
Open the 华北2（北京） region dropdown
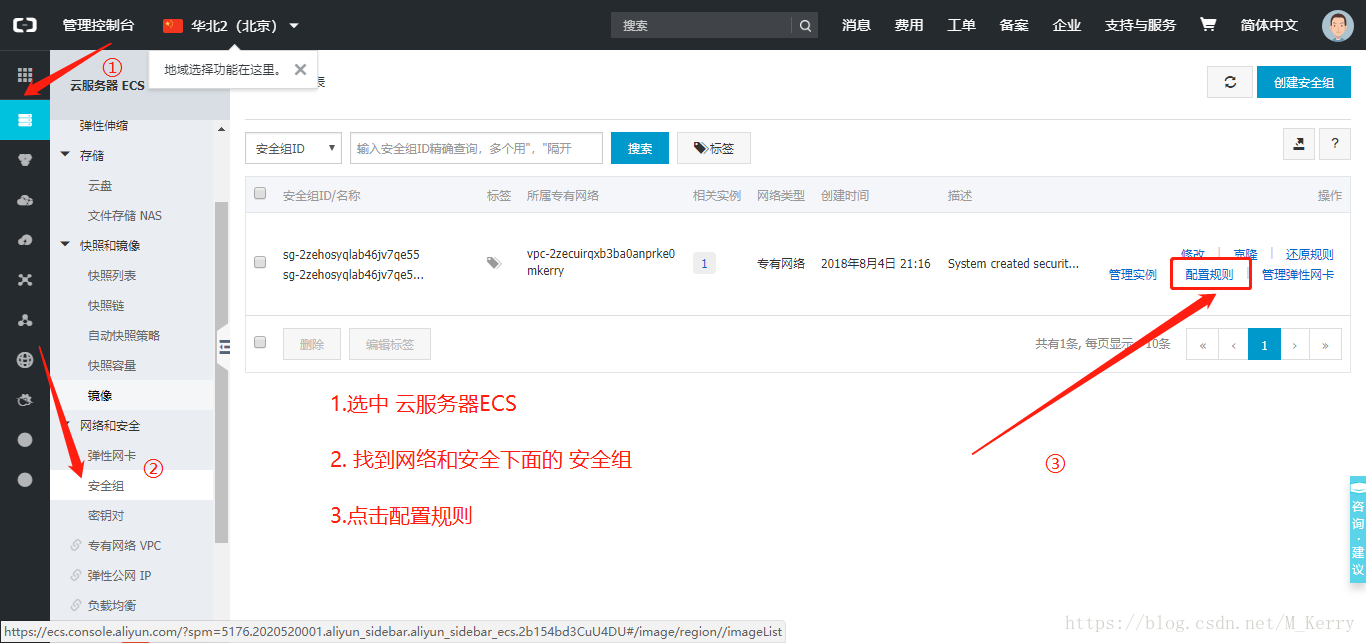coord(231,25)
